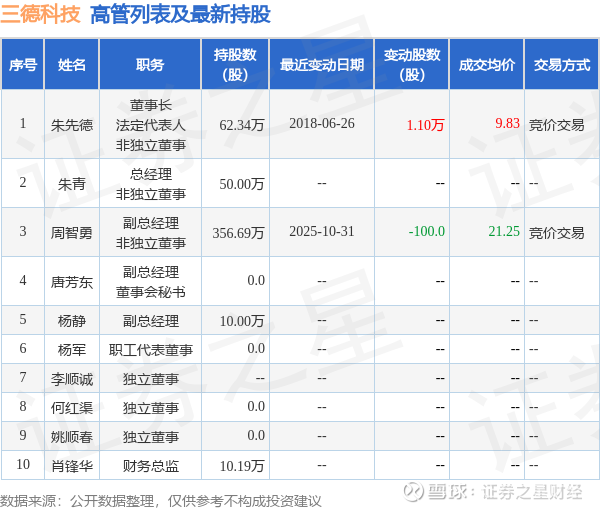Click the name 周智勇
Viewport: 600px width, 510px height.
72,233
